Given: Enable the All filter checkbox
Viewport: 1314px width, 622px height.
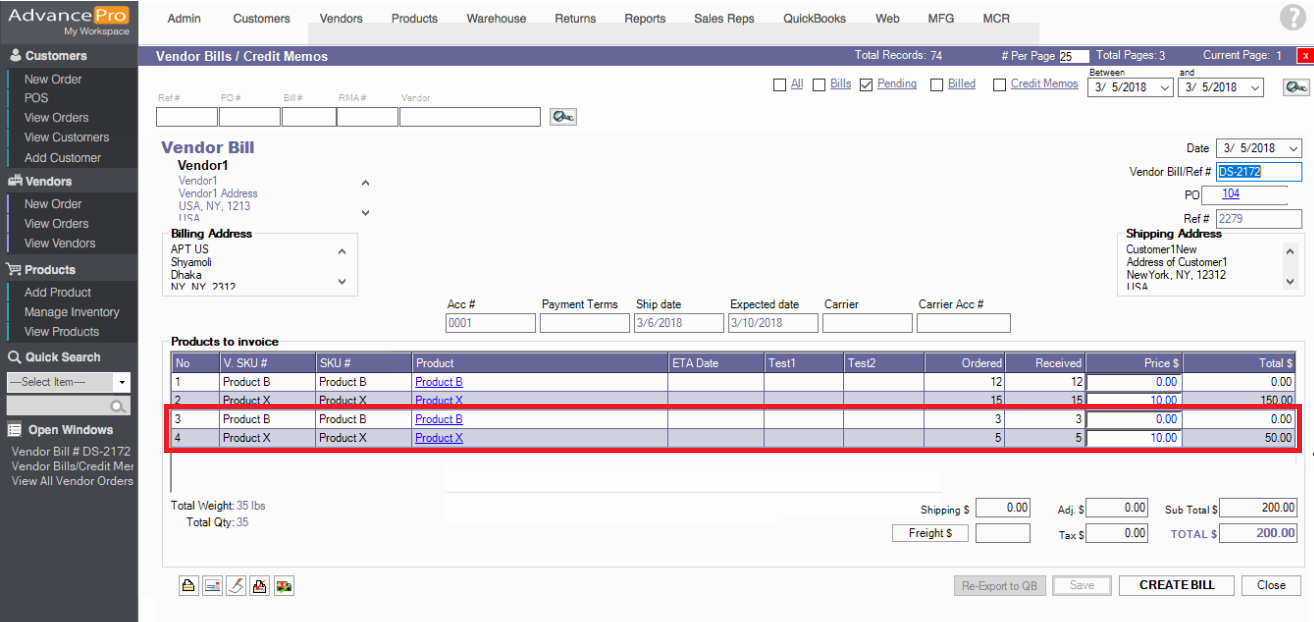Looking at the screenshot, I should pyautogui.click(x=780, y=85).
